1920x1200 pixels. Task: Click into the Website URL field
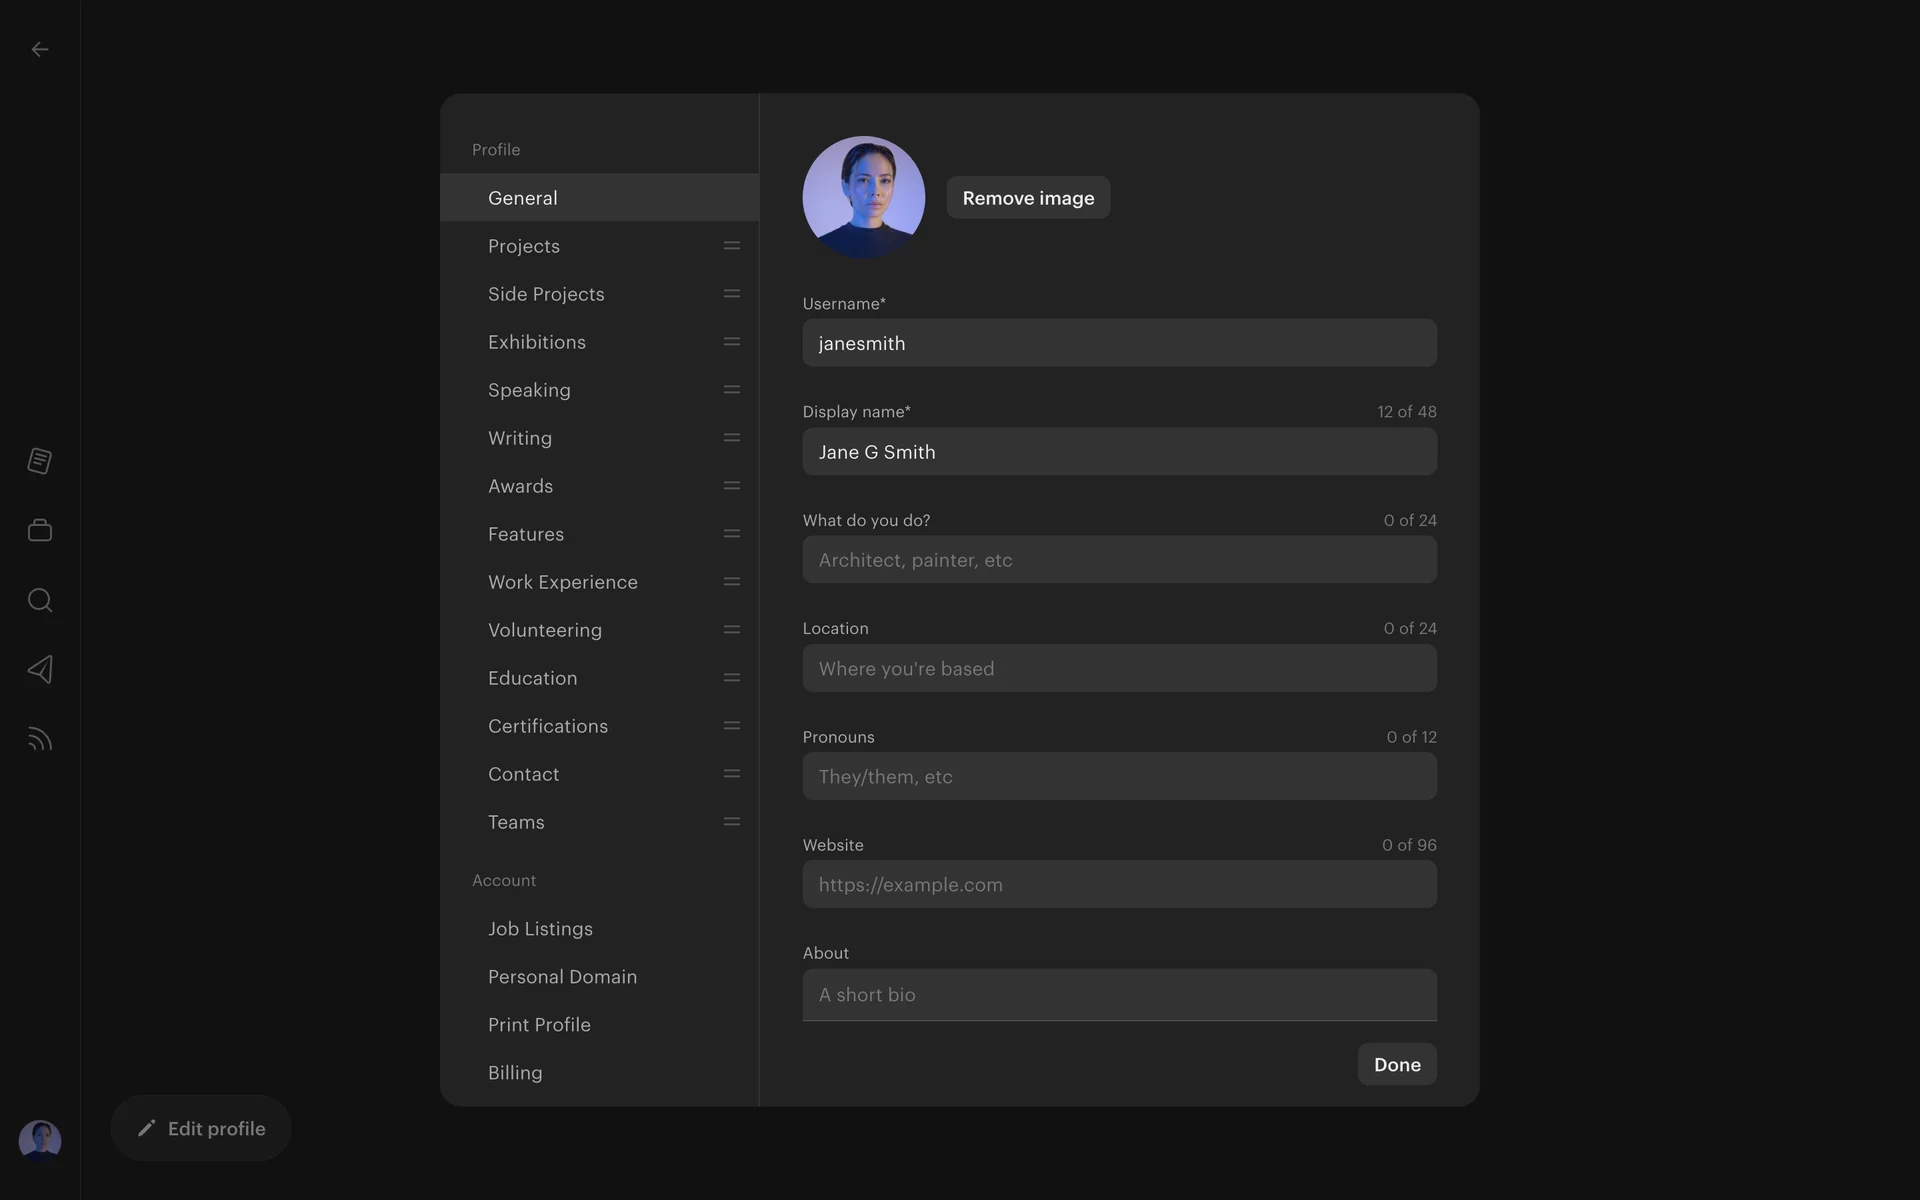1119,884
